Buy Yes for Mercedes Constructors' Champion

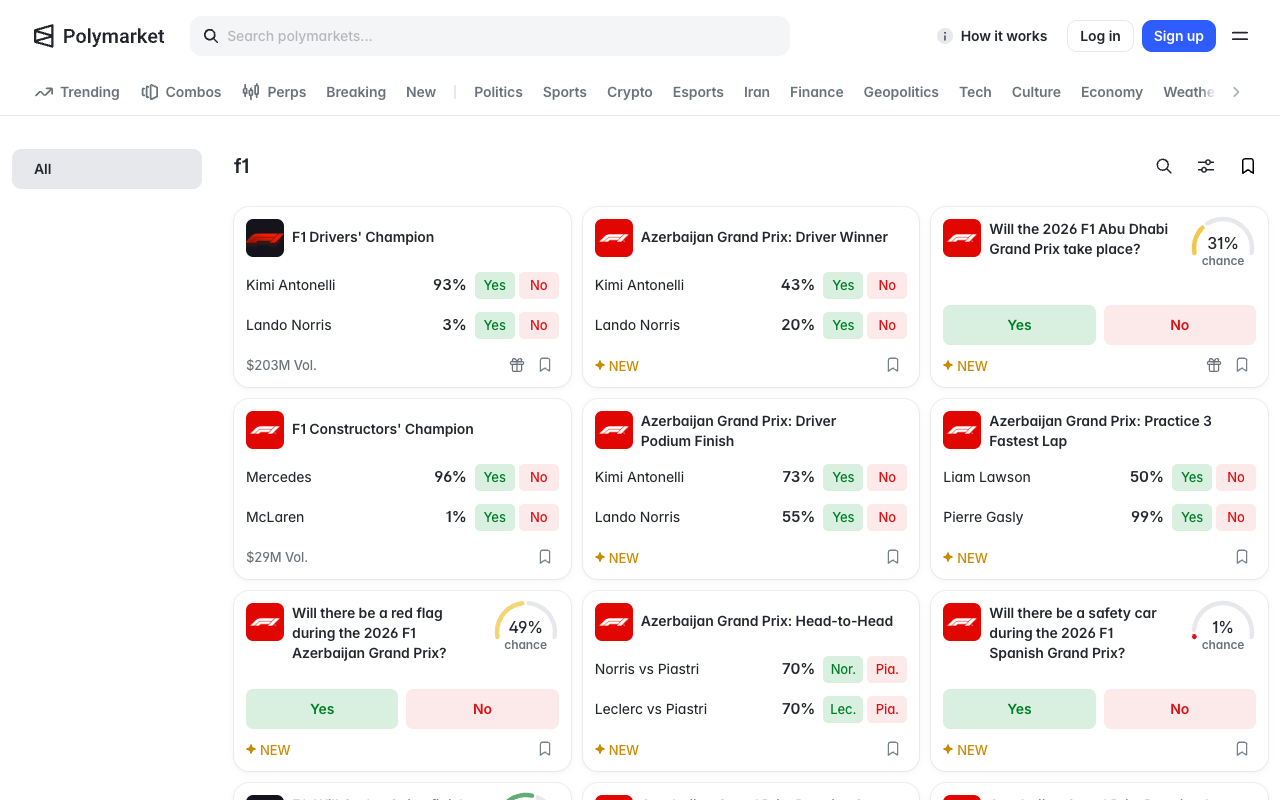coord(495,477)
